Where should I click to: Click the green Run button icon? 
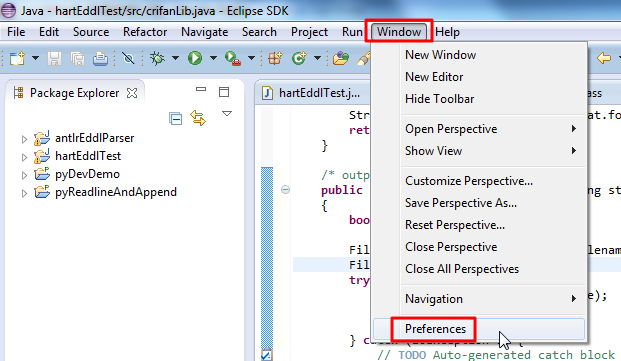click(x=194, y=58)
